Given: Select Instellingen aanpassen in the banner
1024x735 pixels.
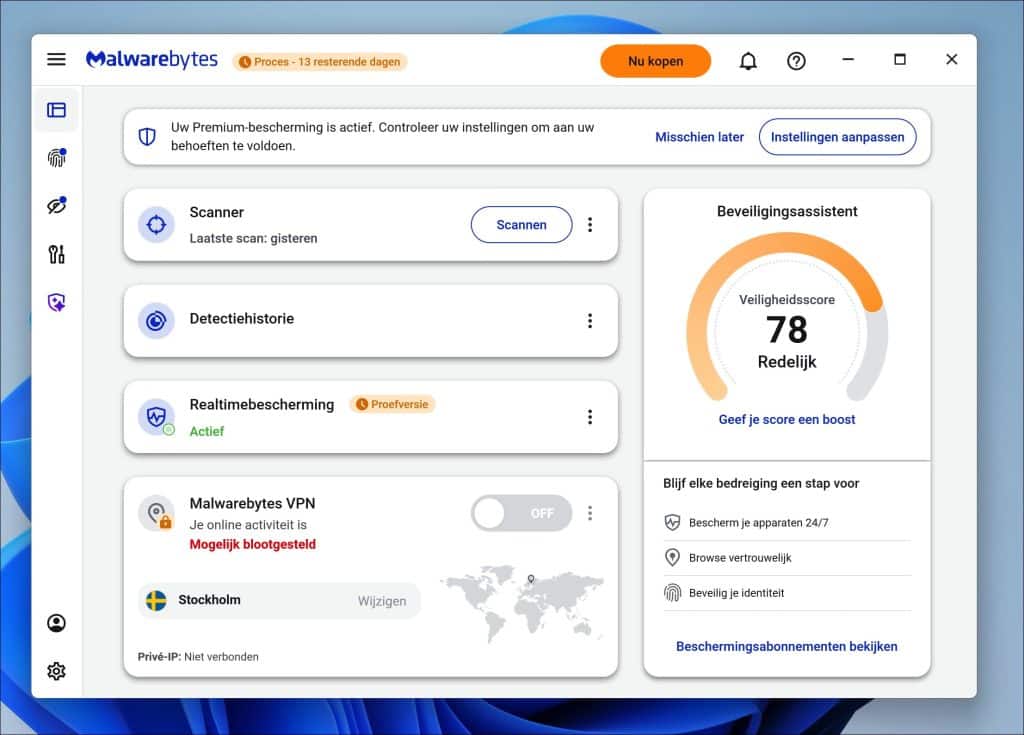Looking at the screenshot, I should [x=837, y=137].
